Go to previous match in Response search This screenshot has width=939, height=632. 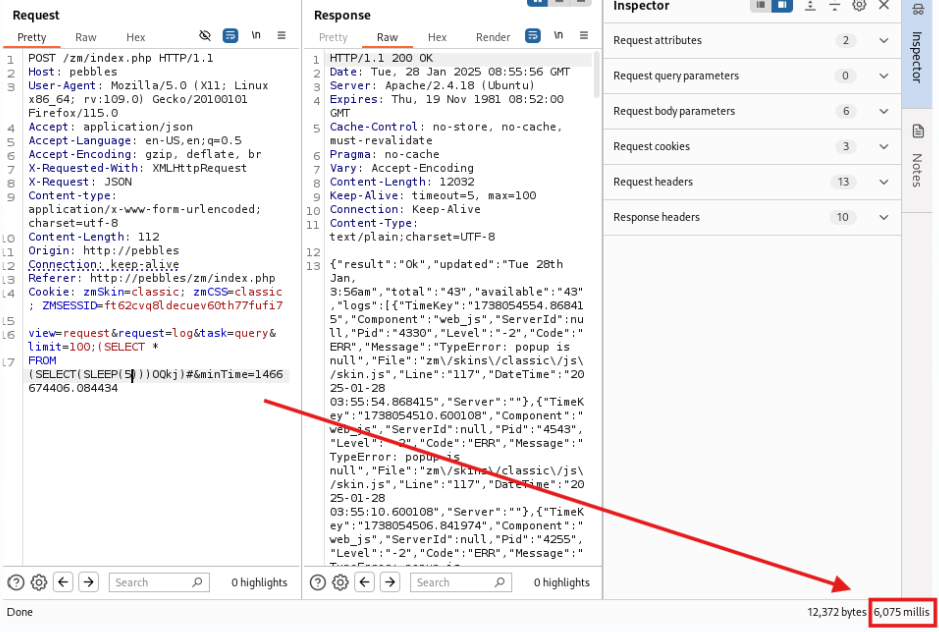tap(365, 582)
